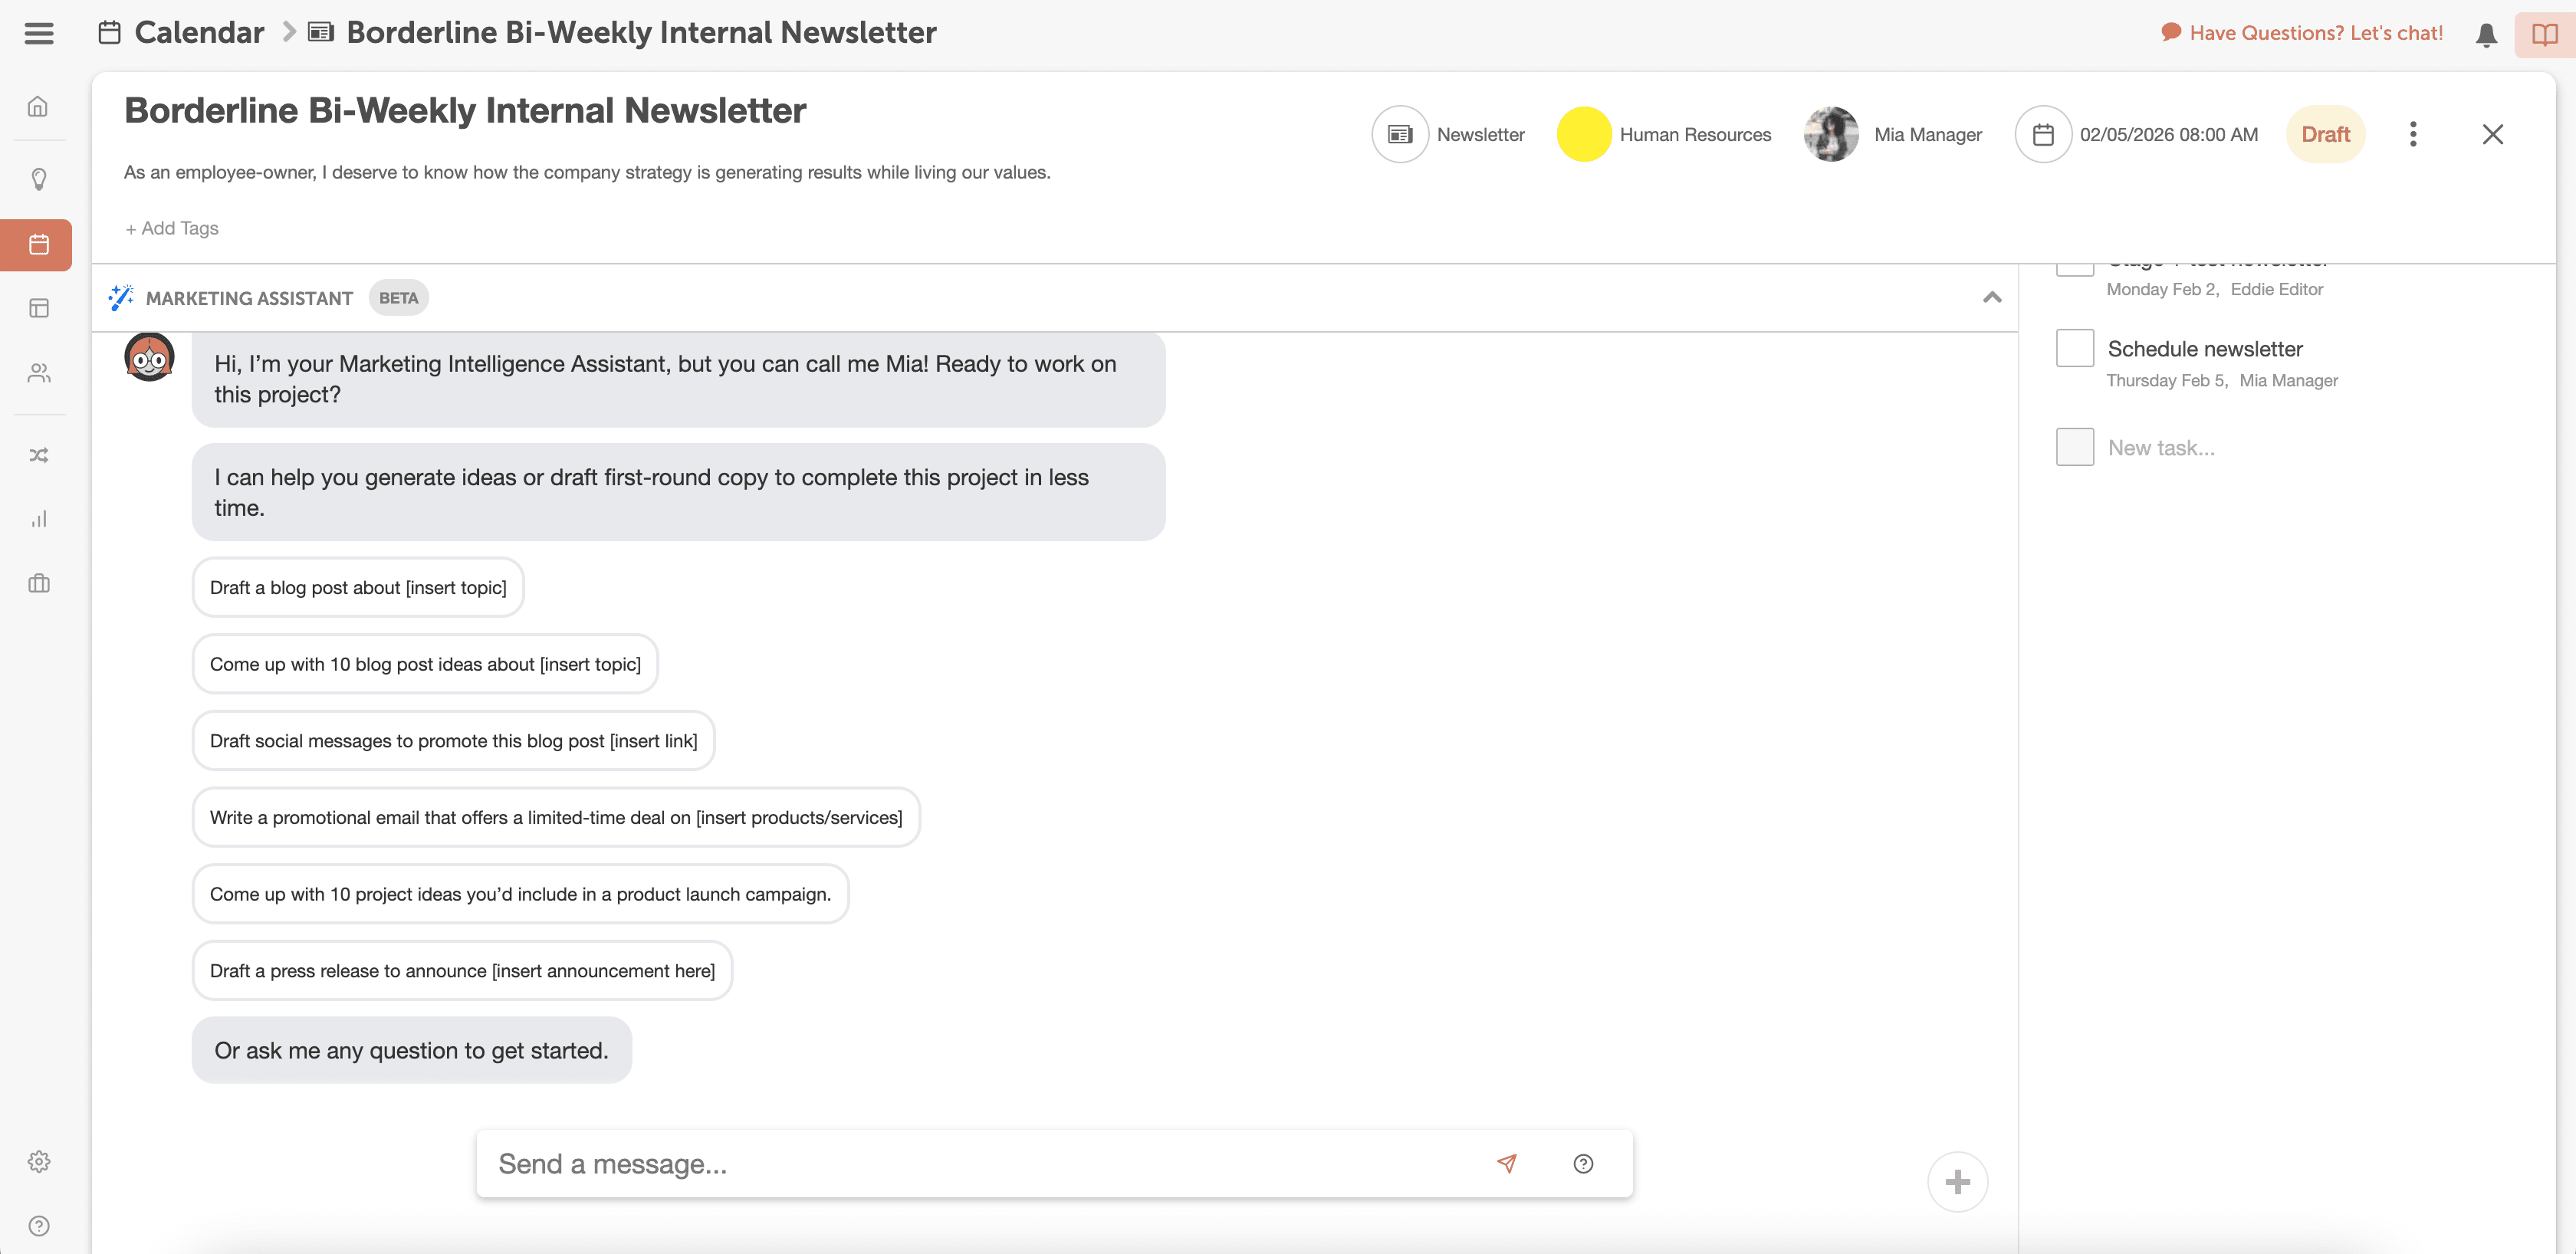Click the notification bell icon
2576x1254 pixels.
[2486, 34]
